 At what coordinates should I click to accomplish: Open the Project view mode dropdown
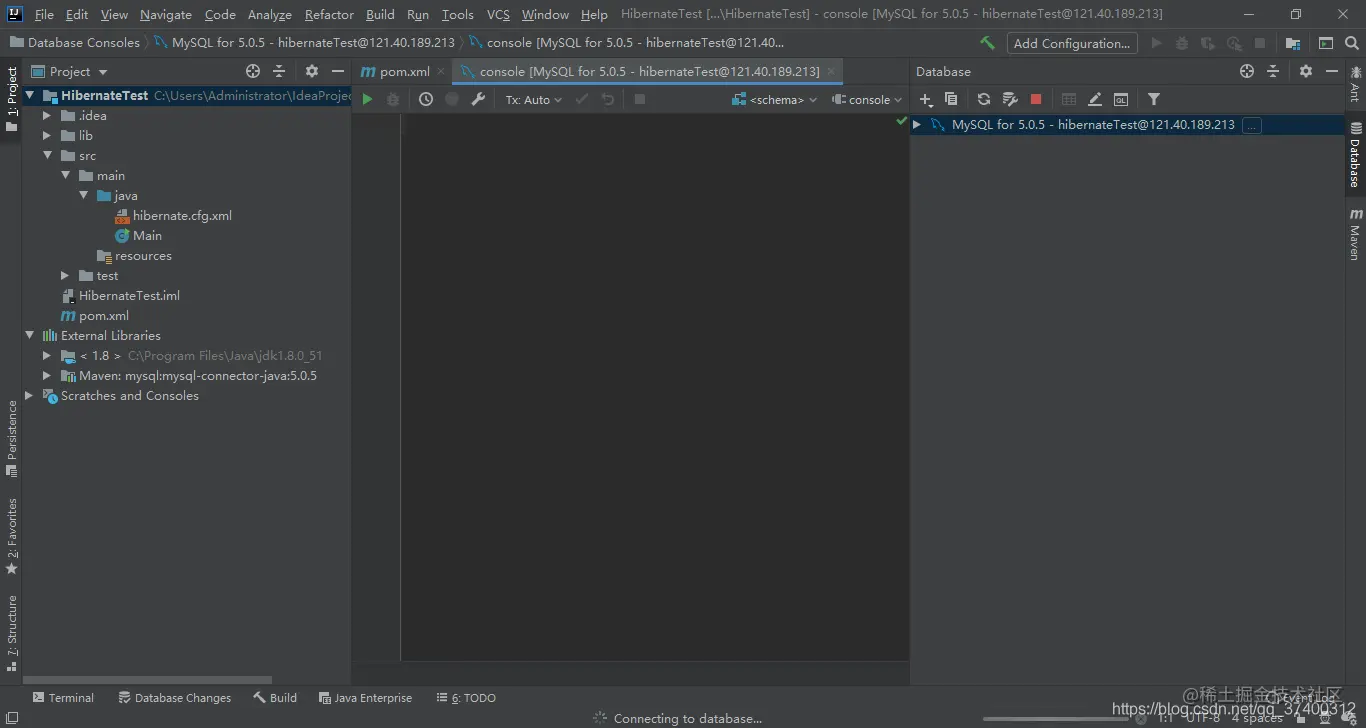(x=70, y=71)
